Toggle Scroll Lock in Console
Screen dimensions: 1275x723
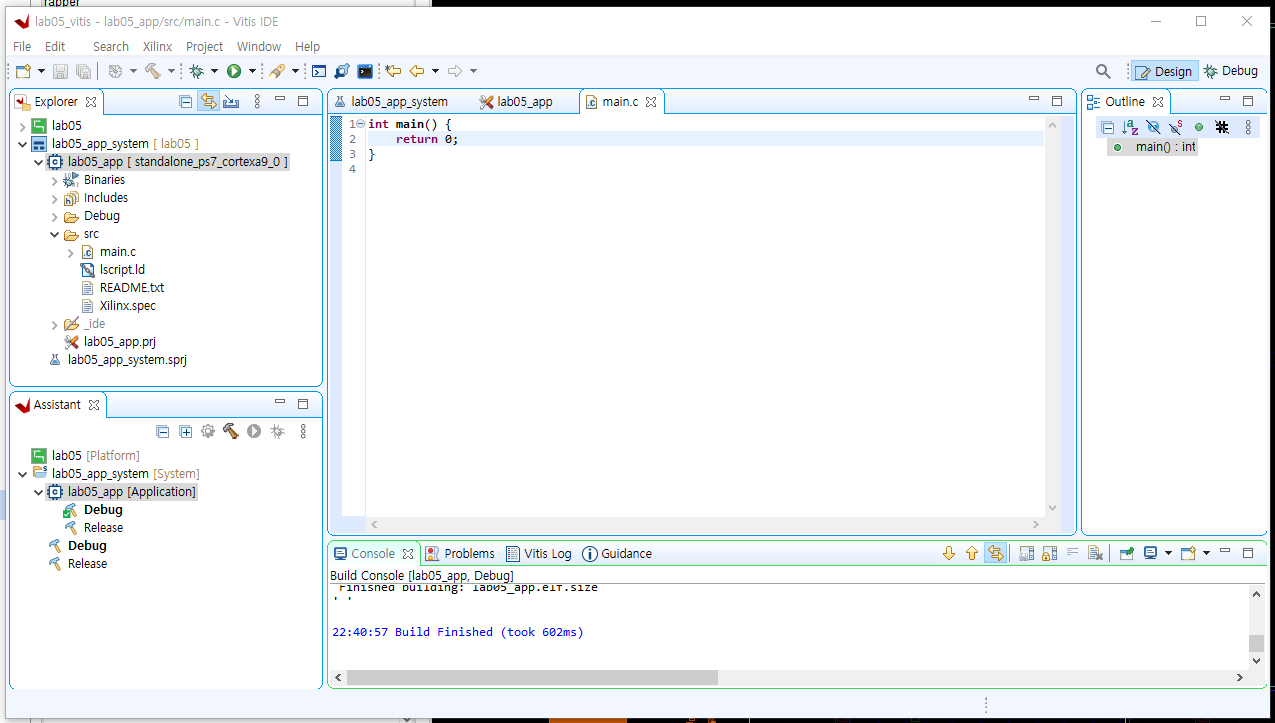1049,553
